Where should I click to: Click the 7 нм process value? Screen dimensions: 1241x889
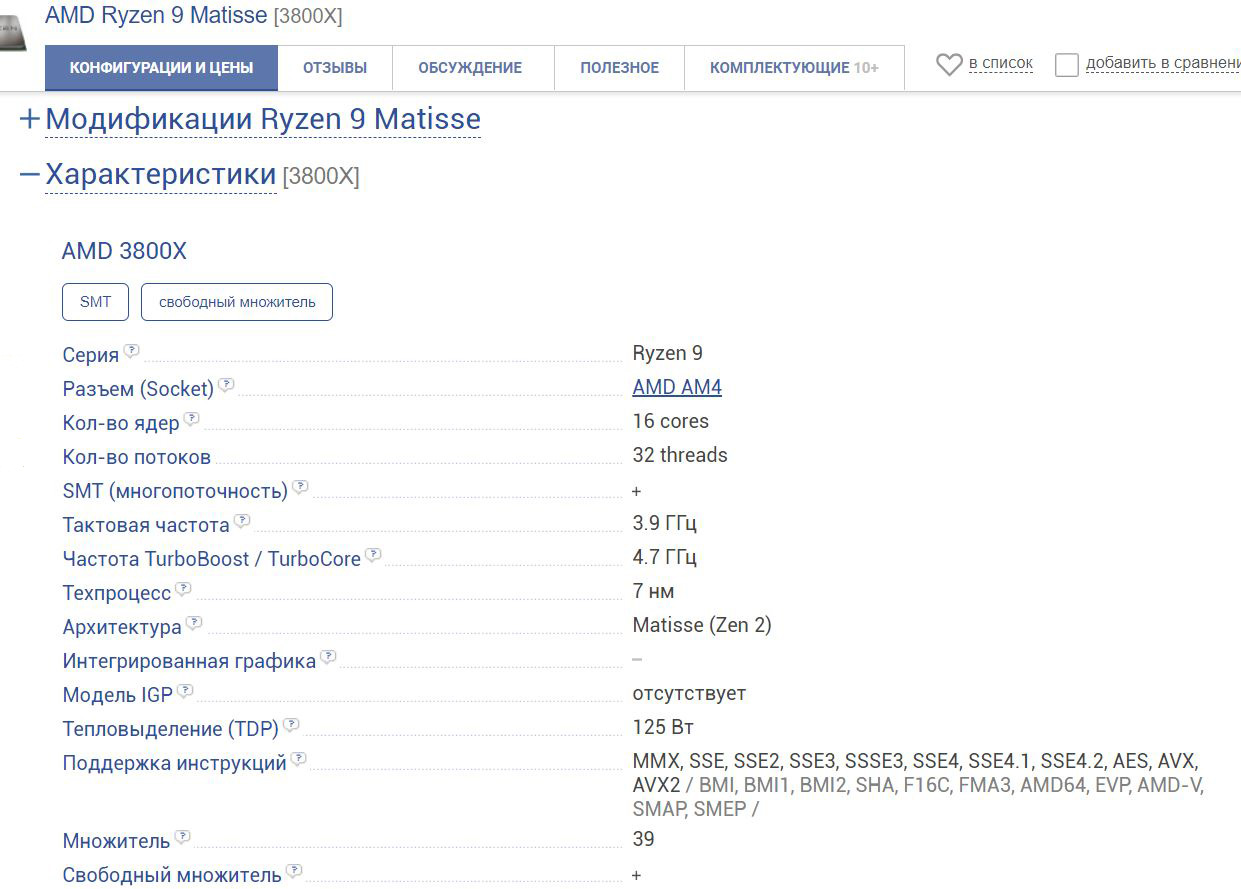coord(654,591)
